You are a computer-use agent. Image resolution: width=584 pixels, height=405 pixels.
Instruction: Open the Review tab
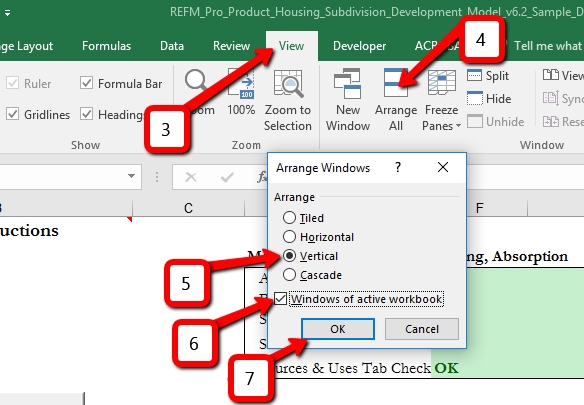click(x=231, y=46)
